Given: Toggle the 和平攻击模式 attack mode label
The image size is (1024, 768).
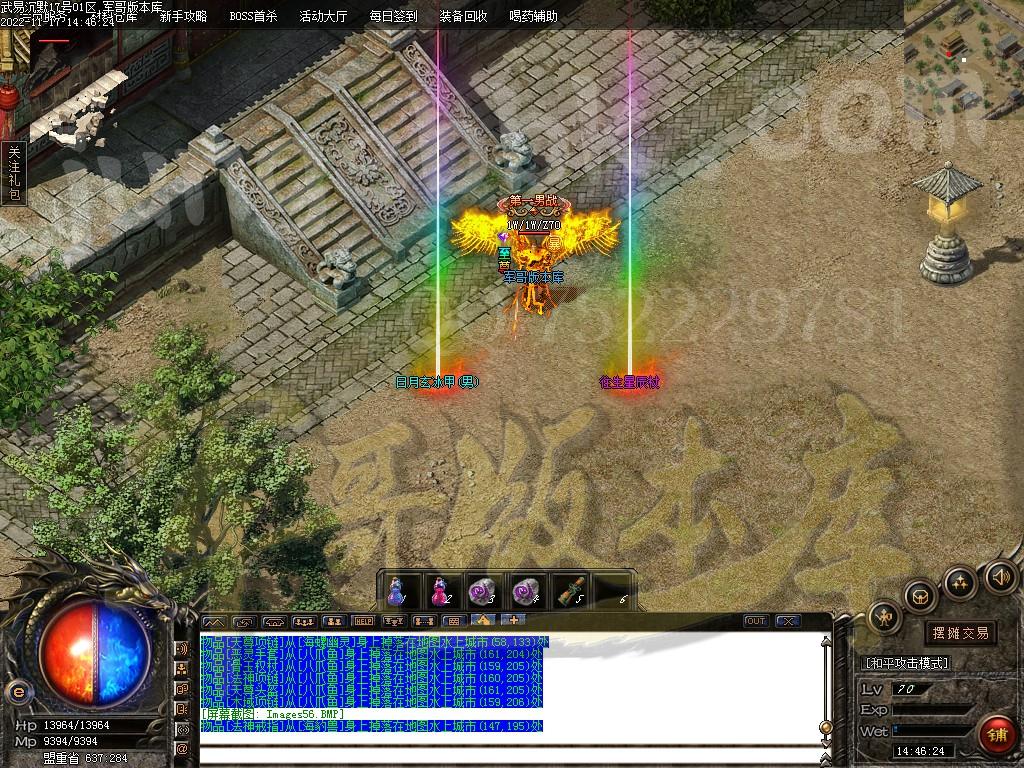Looking at the screenshot, I should (x=905, y=663).
